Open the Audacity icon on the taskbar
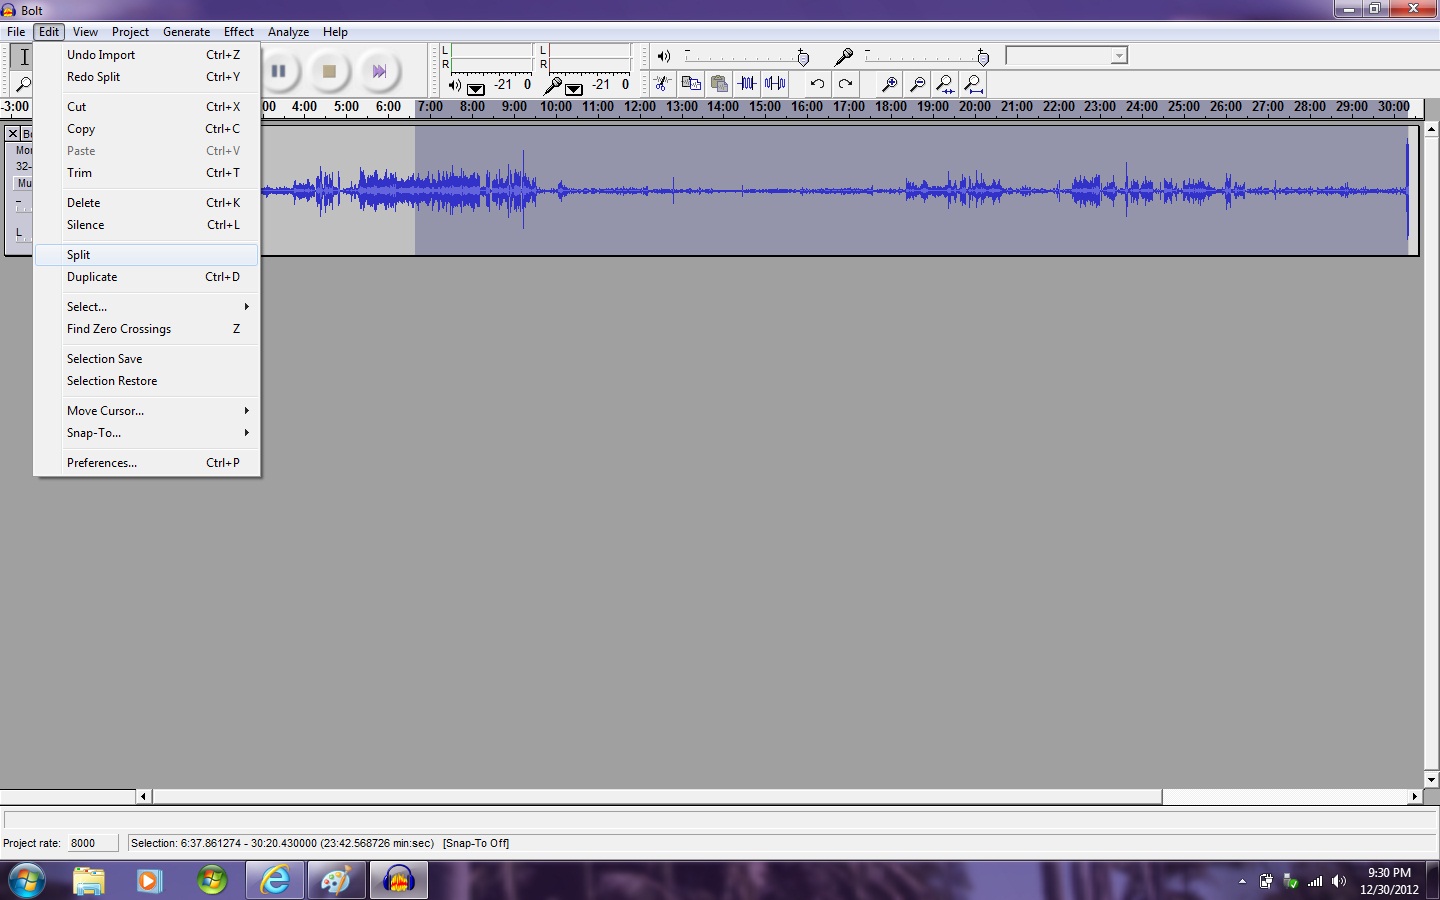 (x=398, y=880)
